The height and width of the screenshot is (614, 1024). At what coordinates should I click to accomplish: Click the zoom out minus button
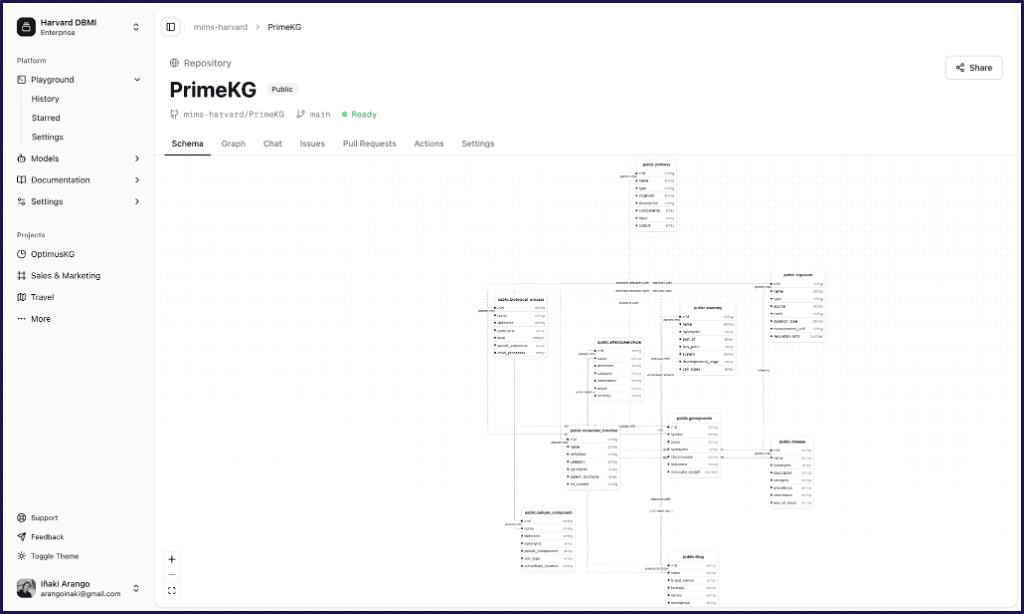172,575
